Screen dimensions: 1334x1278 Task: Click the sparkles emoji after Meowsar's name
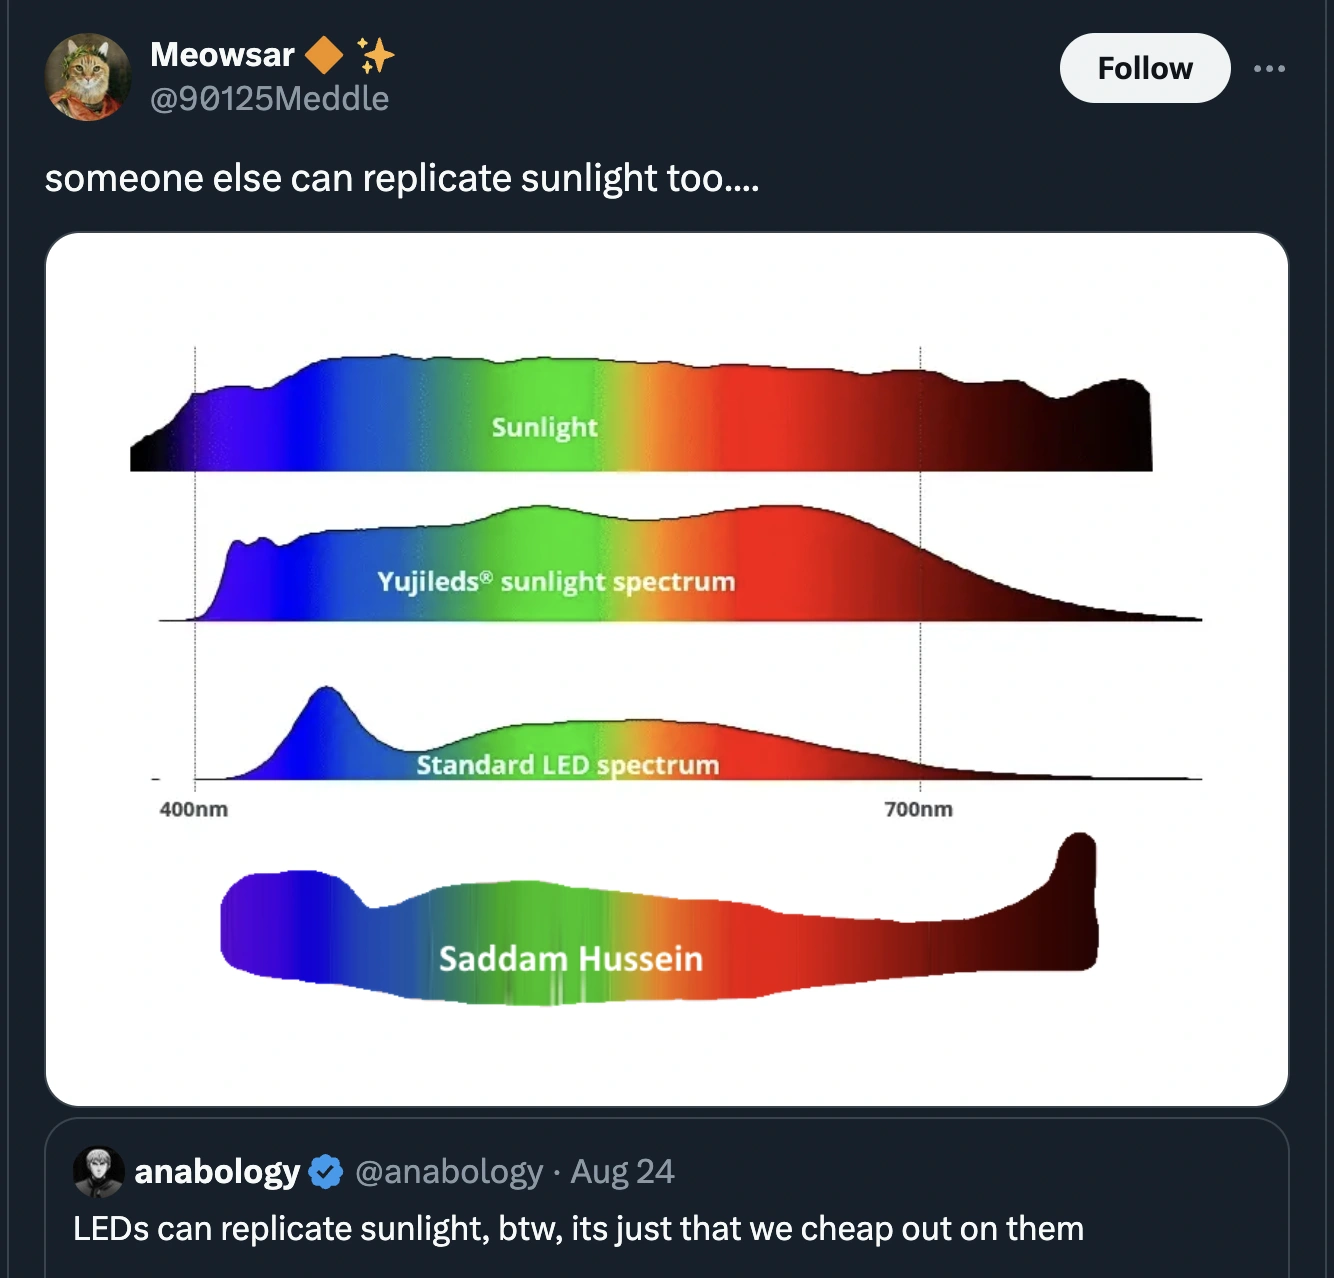pos(376,55)
